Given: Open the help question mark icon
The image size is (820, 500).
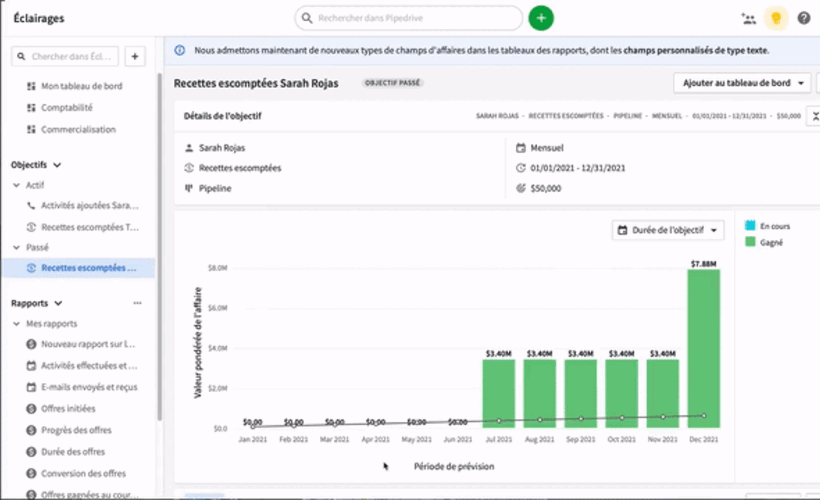Looking at the screenshot, I should [x=804, y=18].
